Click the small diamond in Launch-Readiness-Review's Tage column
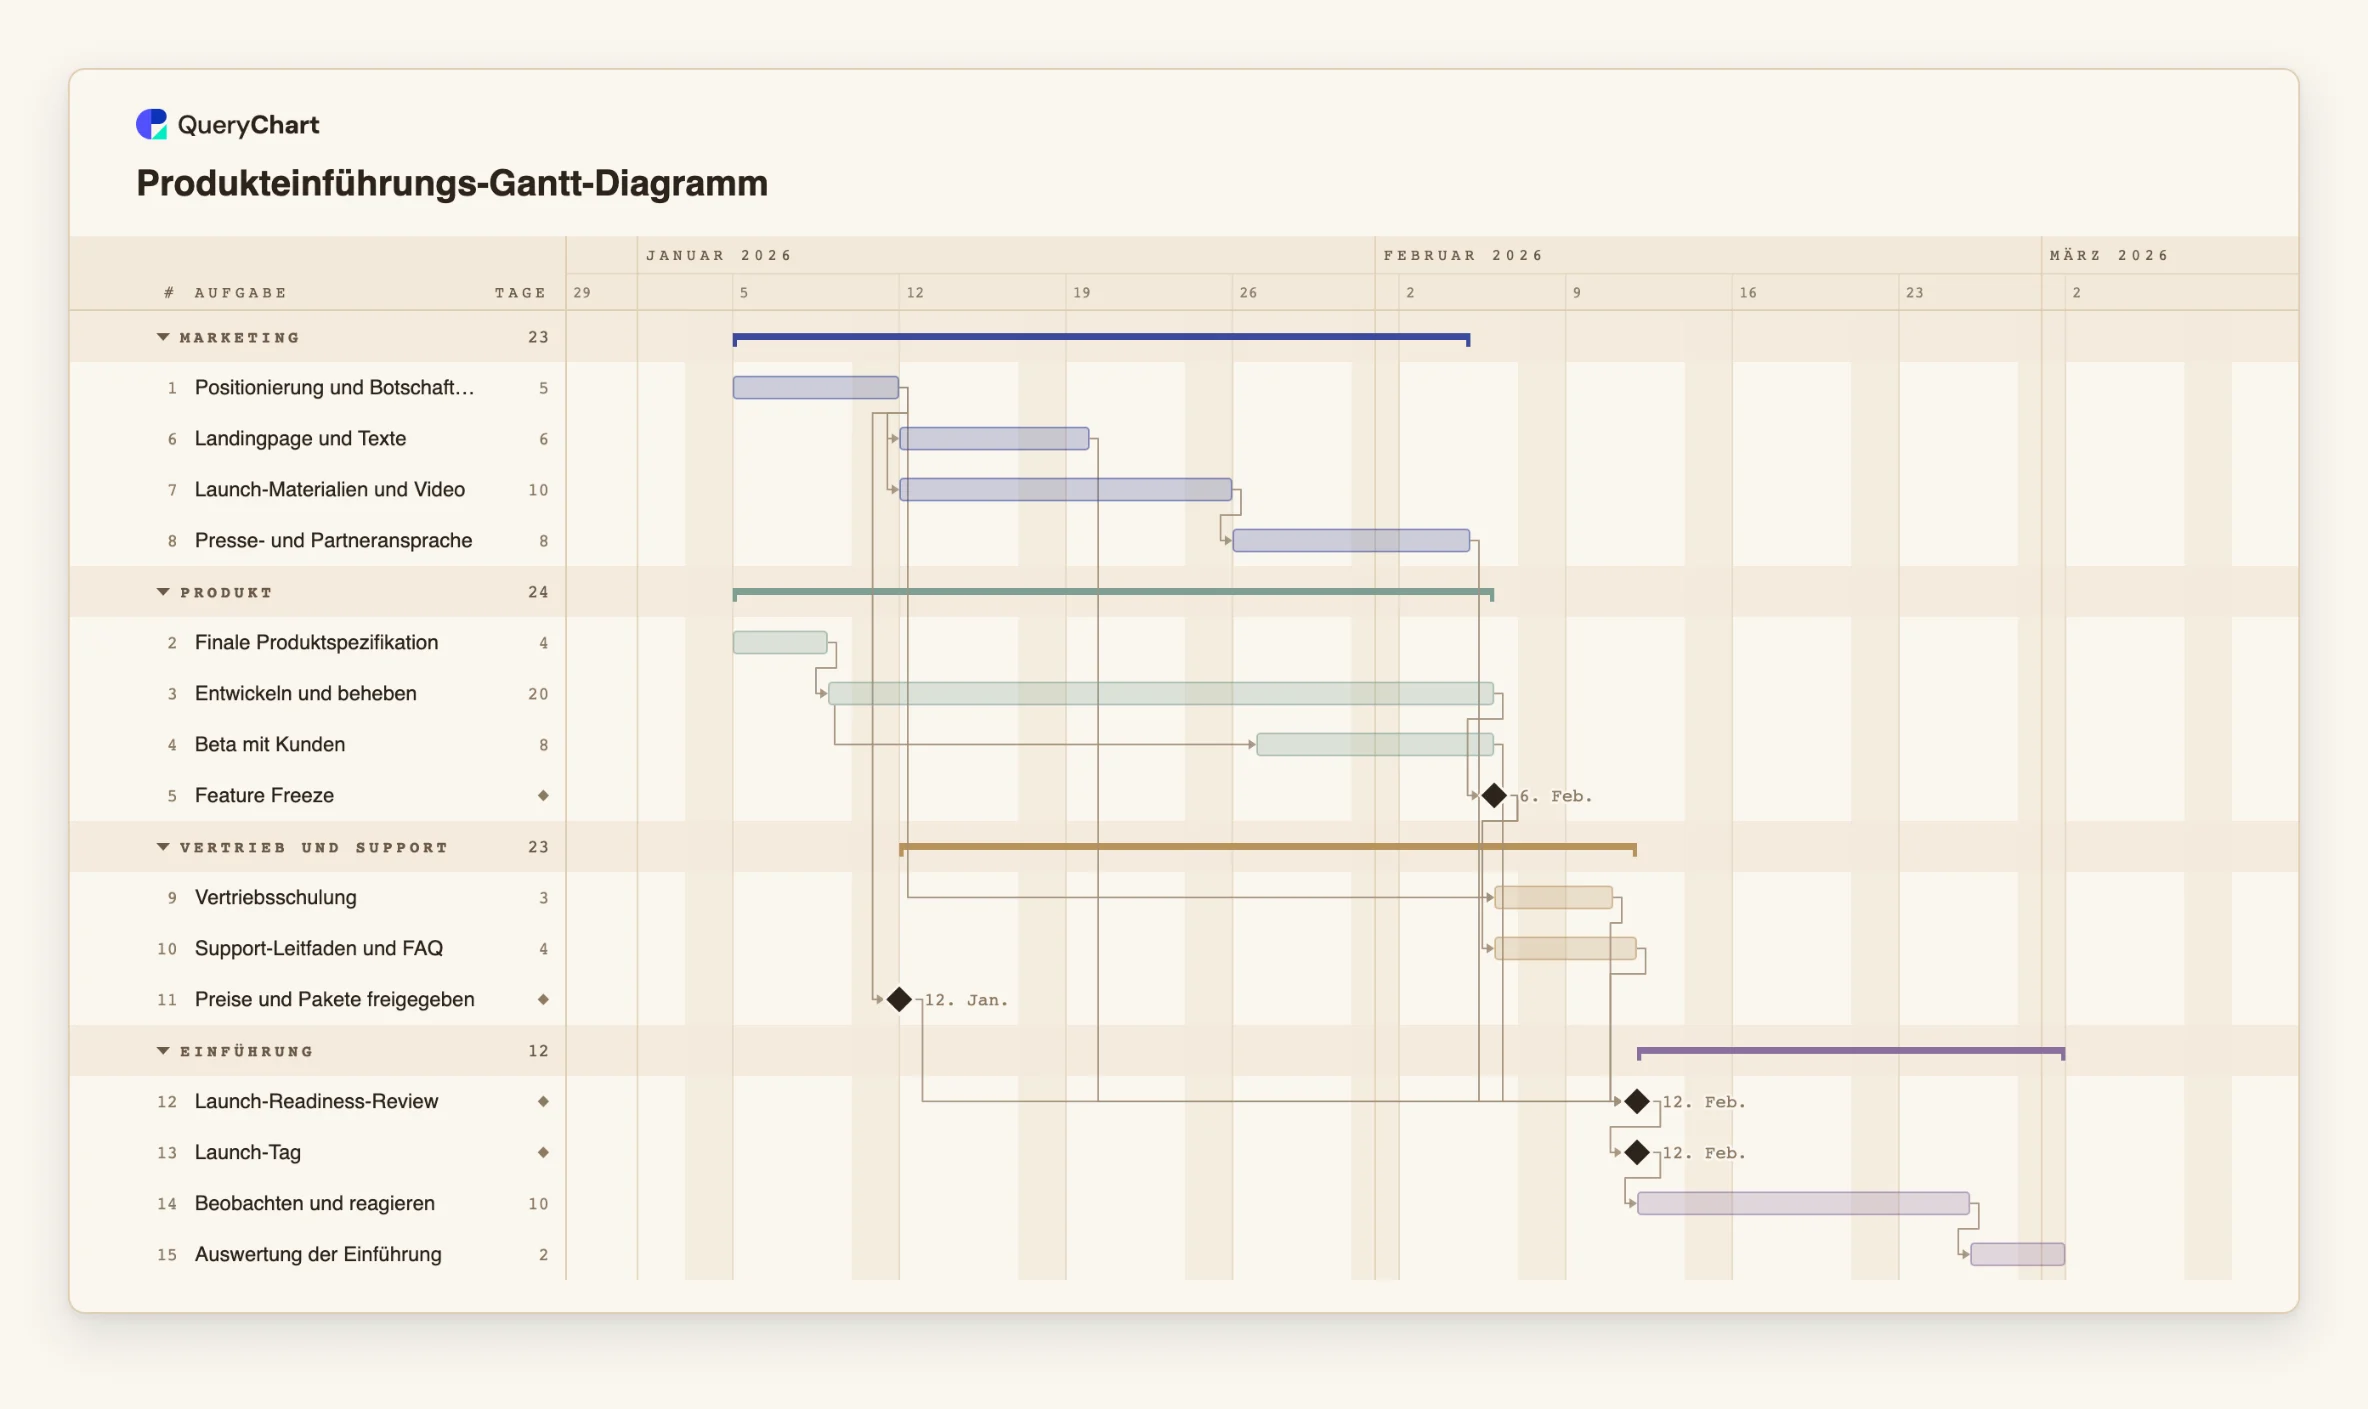This screenshot has width=2368, height=1409. pos(543,1101)
